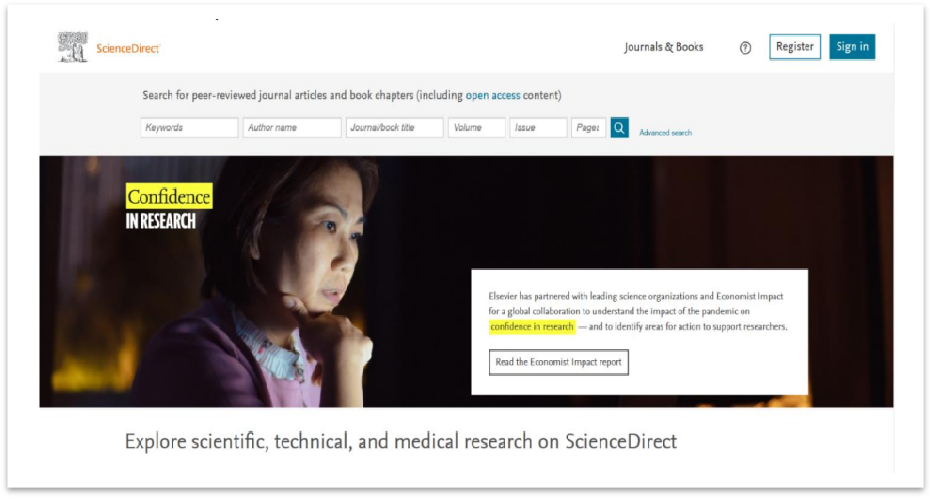Image resolution: width=932 pixels, height=499 pixels.
Task: Click the Register button
Action: 795,47
